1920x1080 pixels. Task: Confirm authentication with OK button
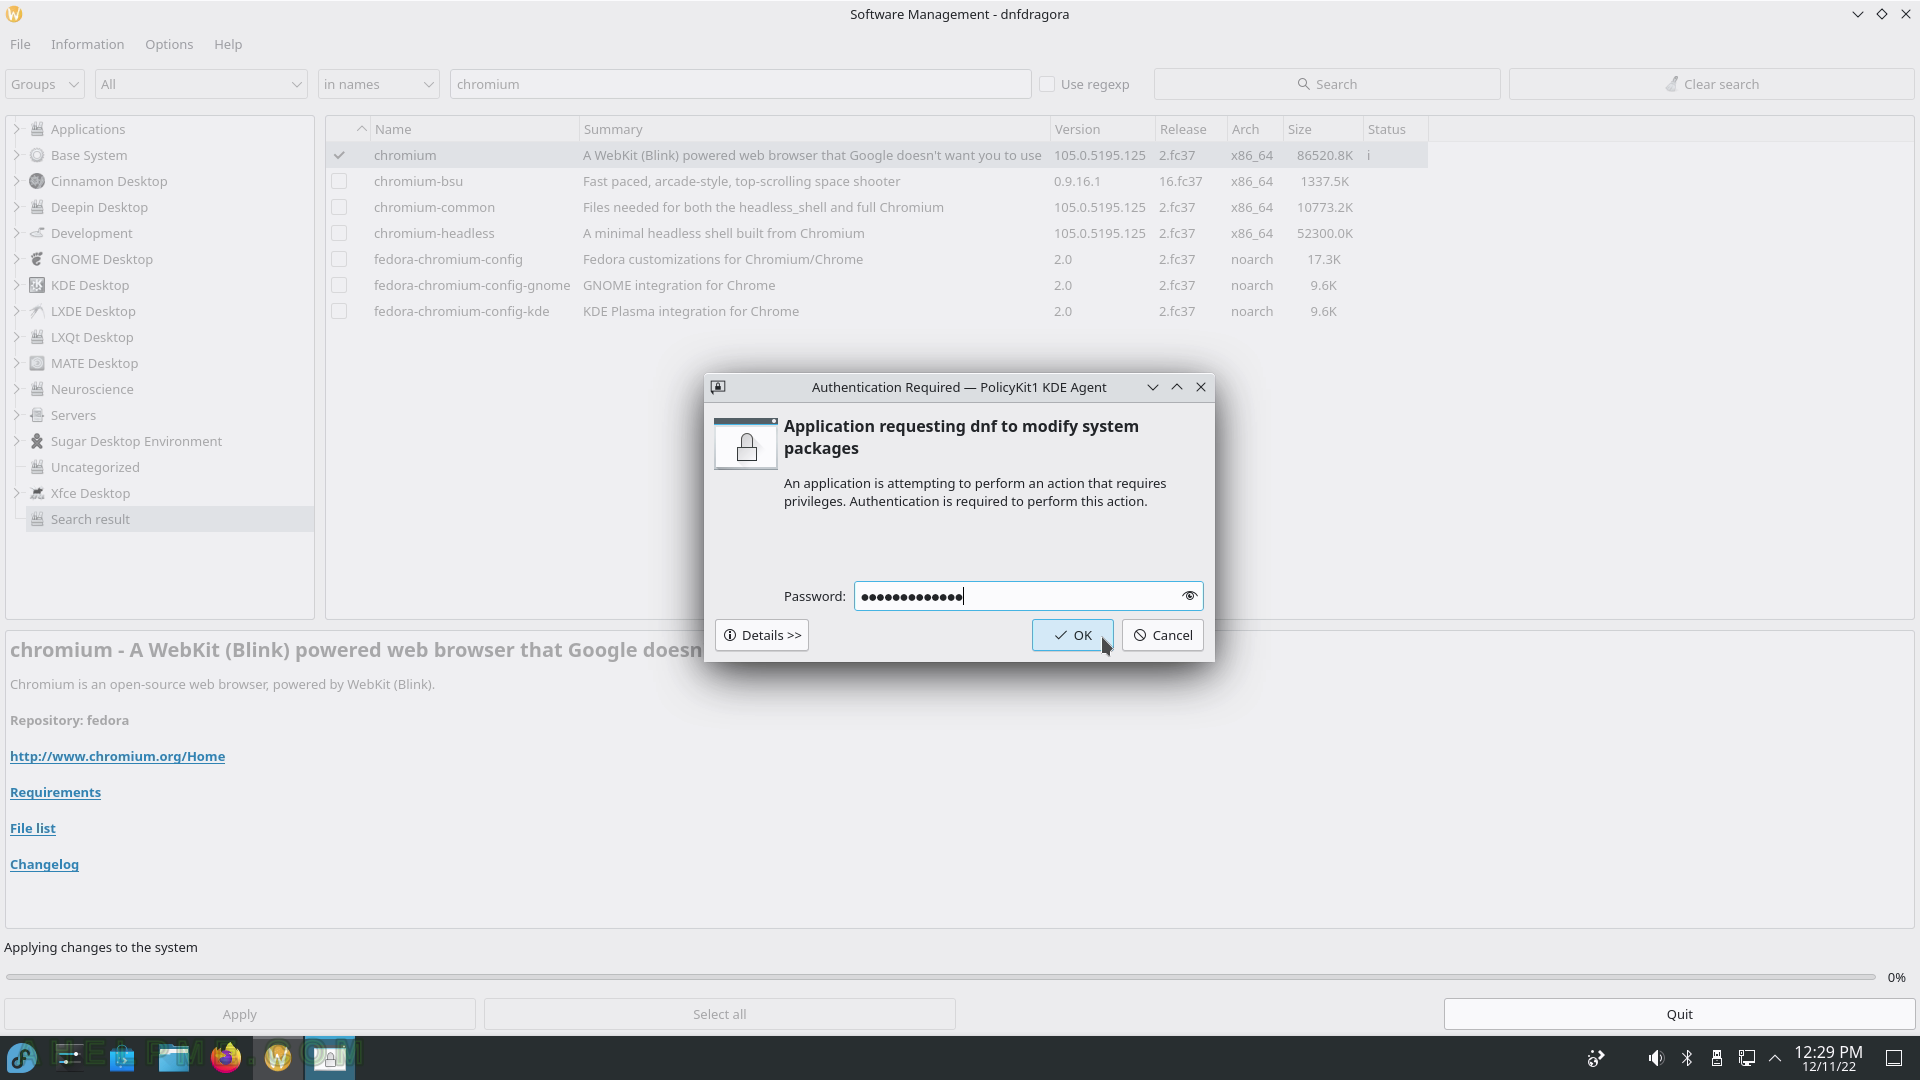point(1072,635)
